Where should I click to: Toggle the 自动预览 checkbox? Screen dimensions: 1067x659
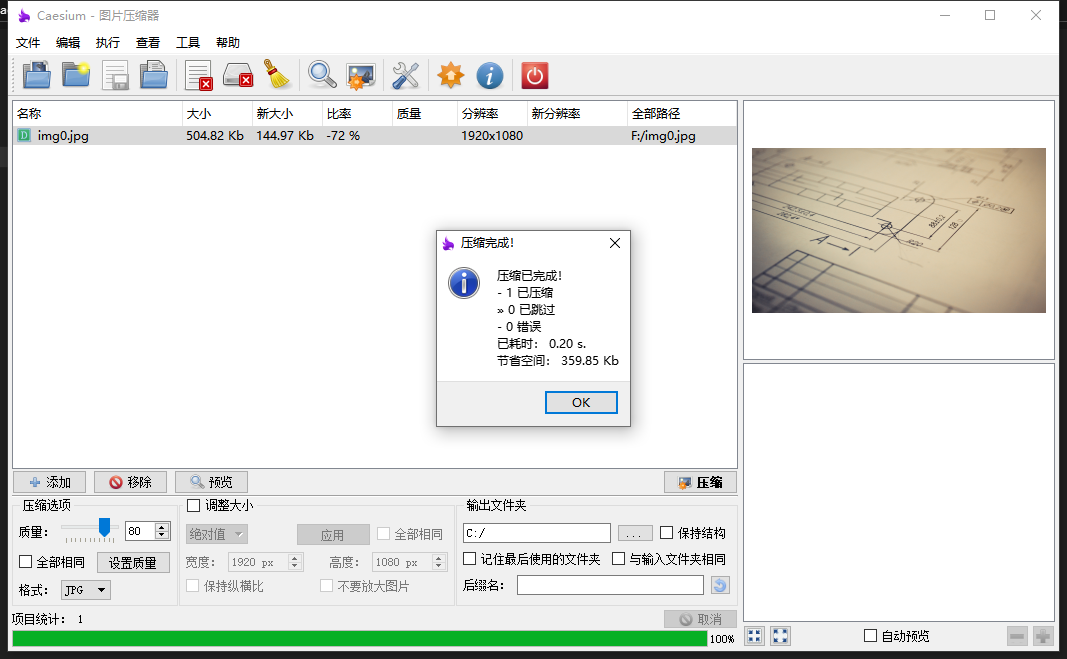(870, 635)
